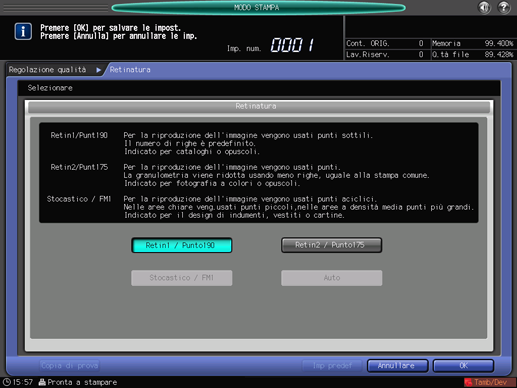517x388 pixels.
Task: Click the Imp predef button
Action: pos(332,366)
